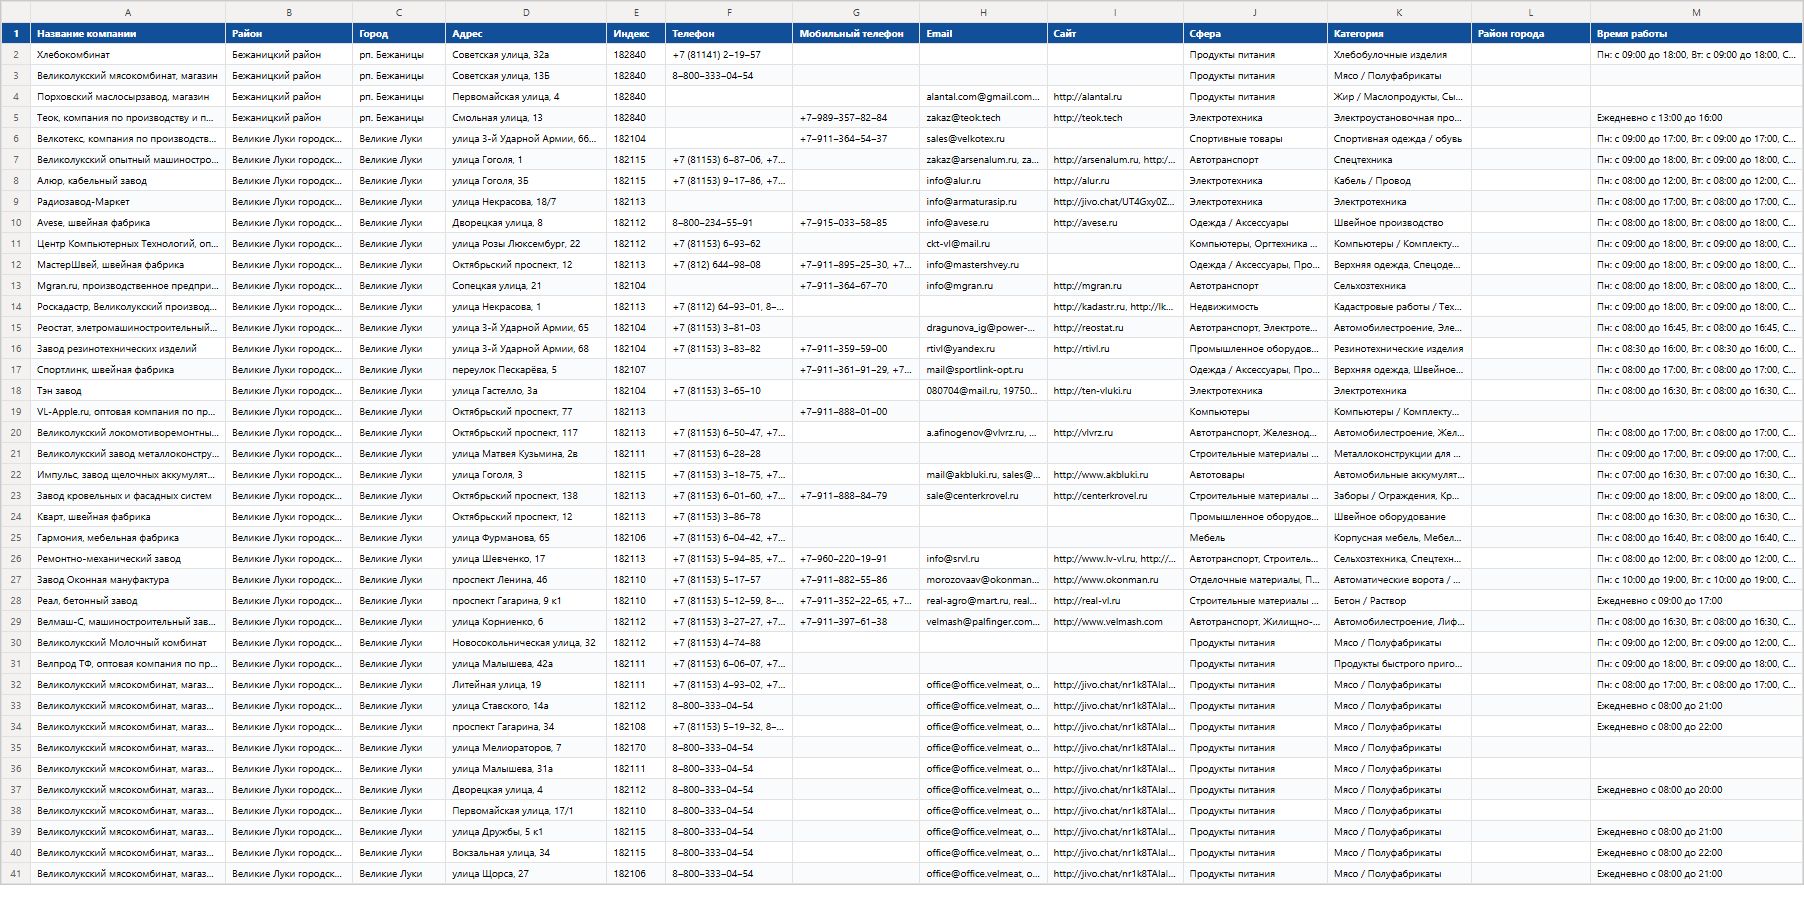Viewport: 1804px width, 902px height.
Task: Click the 'Категория' header cell
Action: (1399, 33)
